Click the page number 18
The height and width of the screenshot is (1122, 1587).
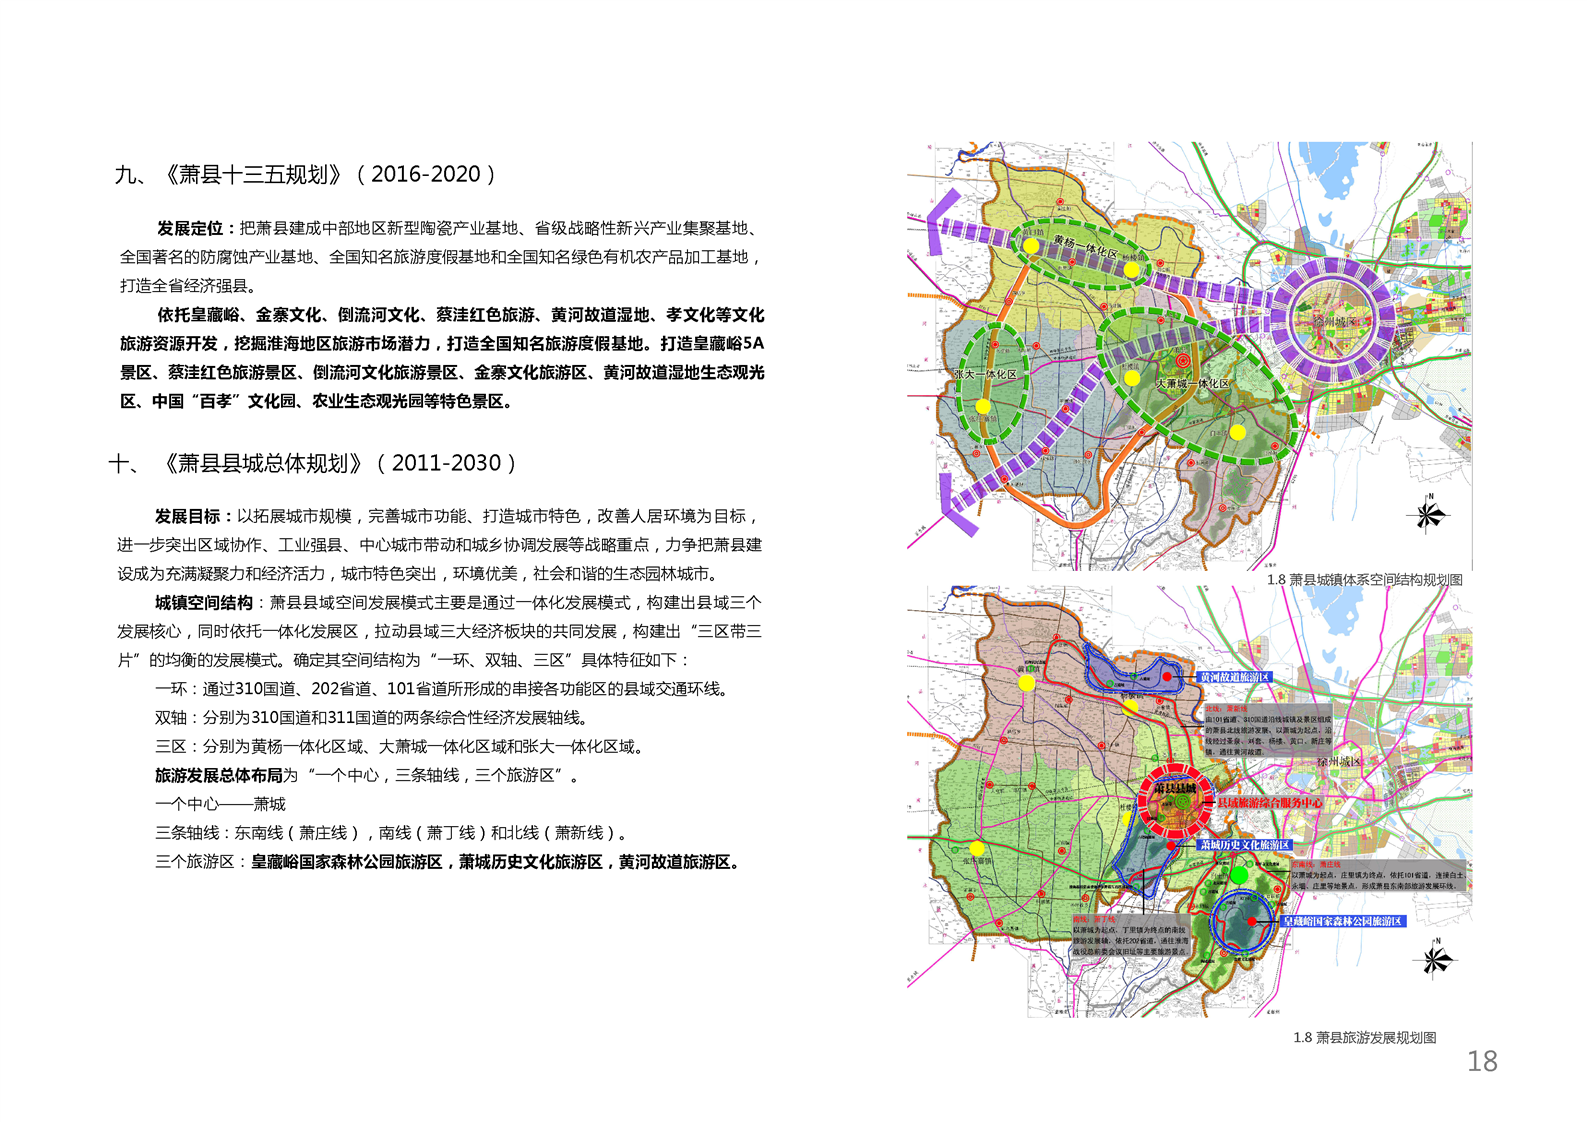pos(1482,1061)
